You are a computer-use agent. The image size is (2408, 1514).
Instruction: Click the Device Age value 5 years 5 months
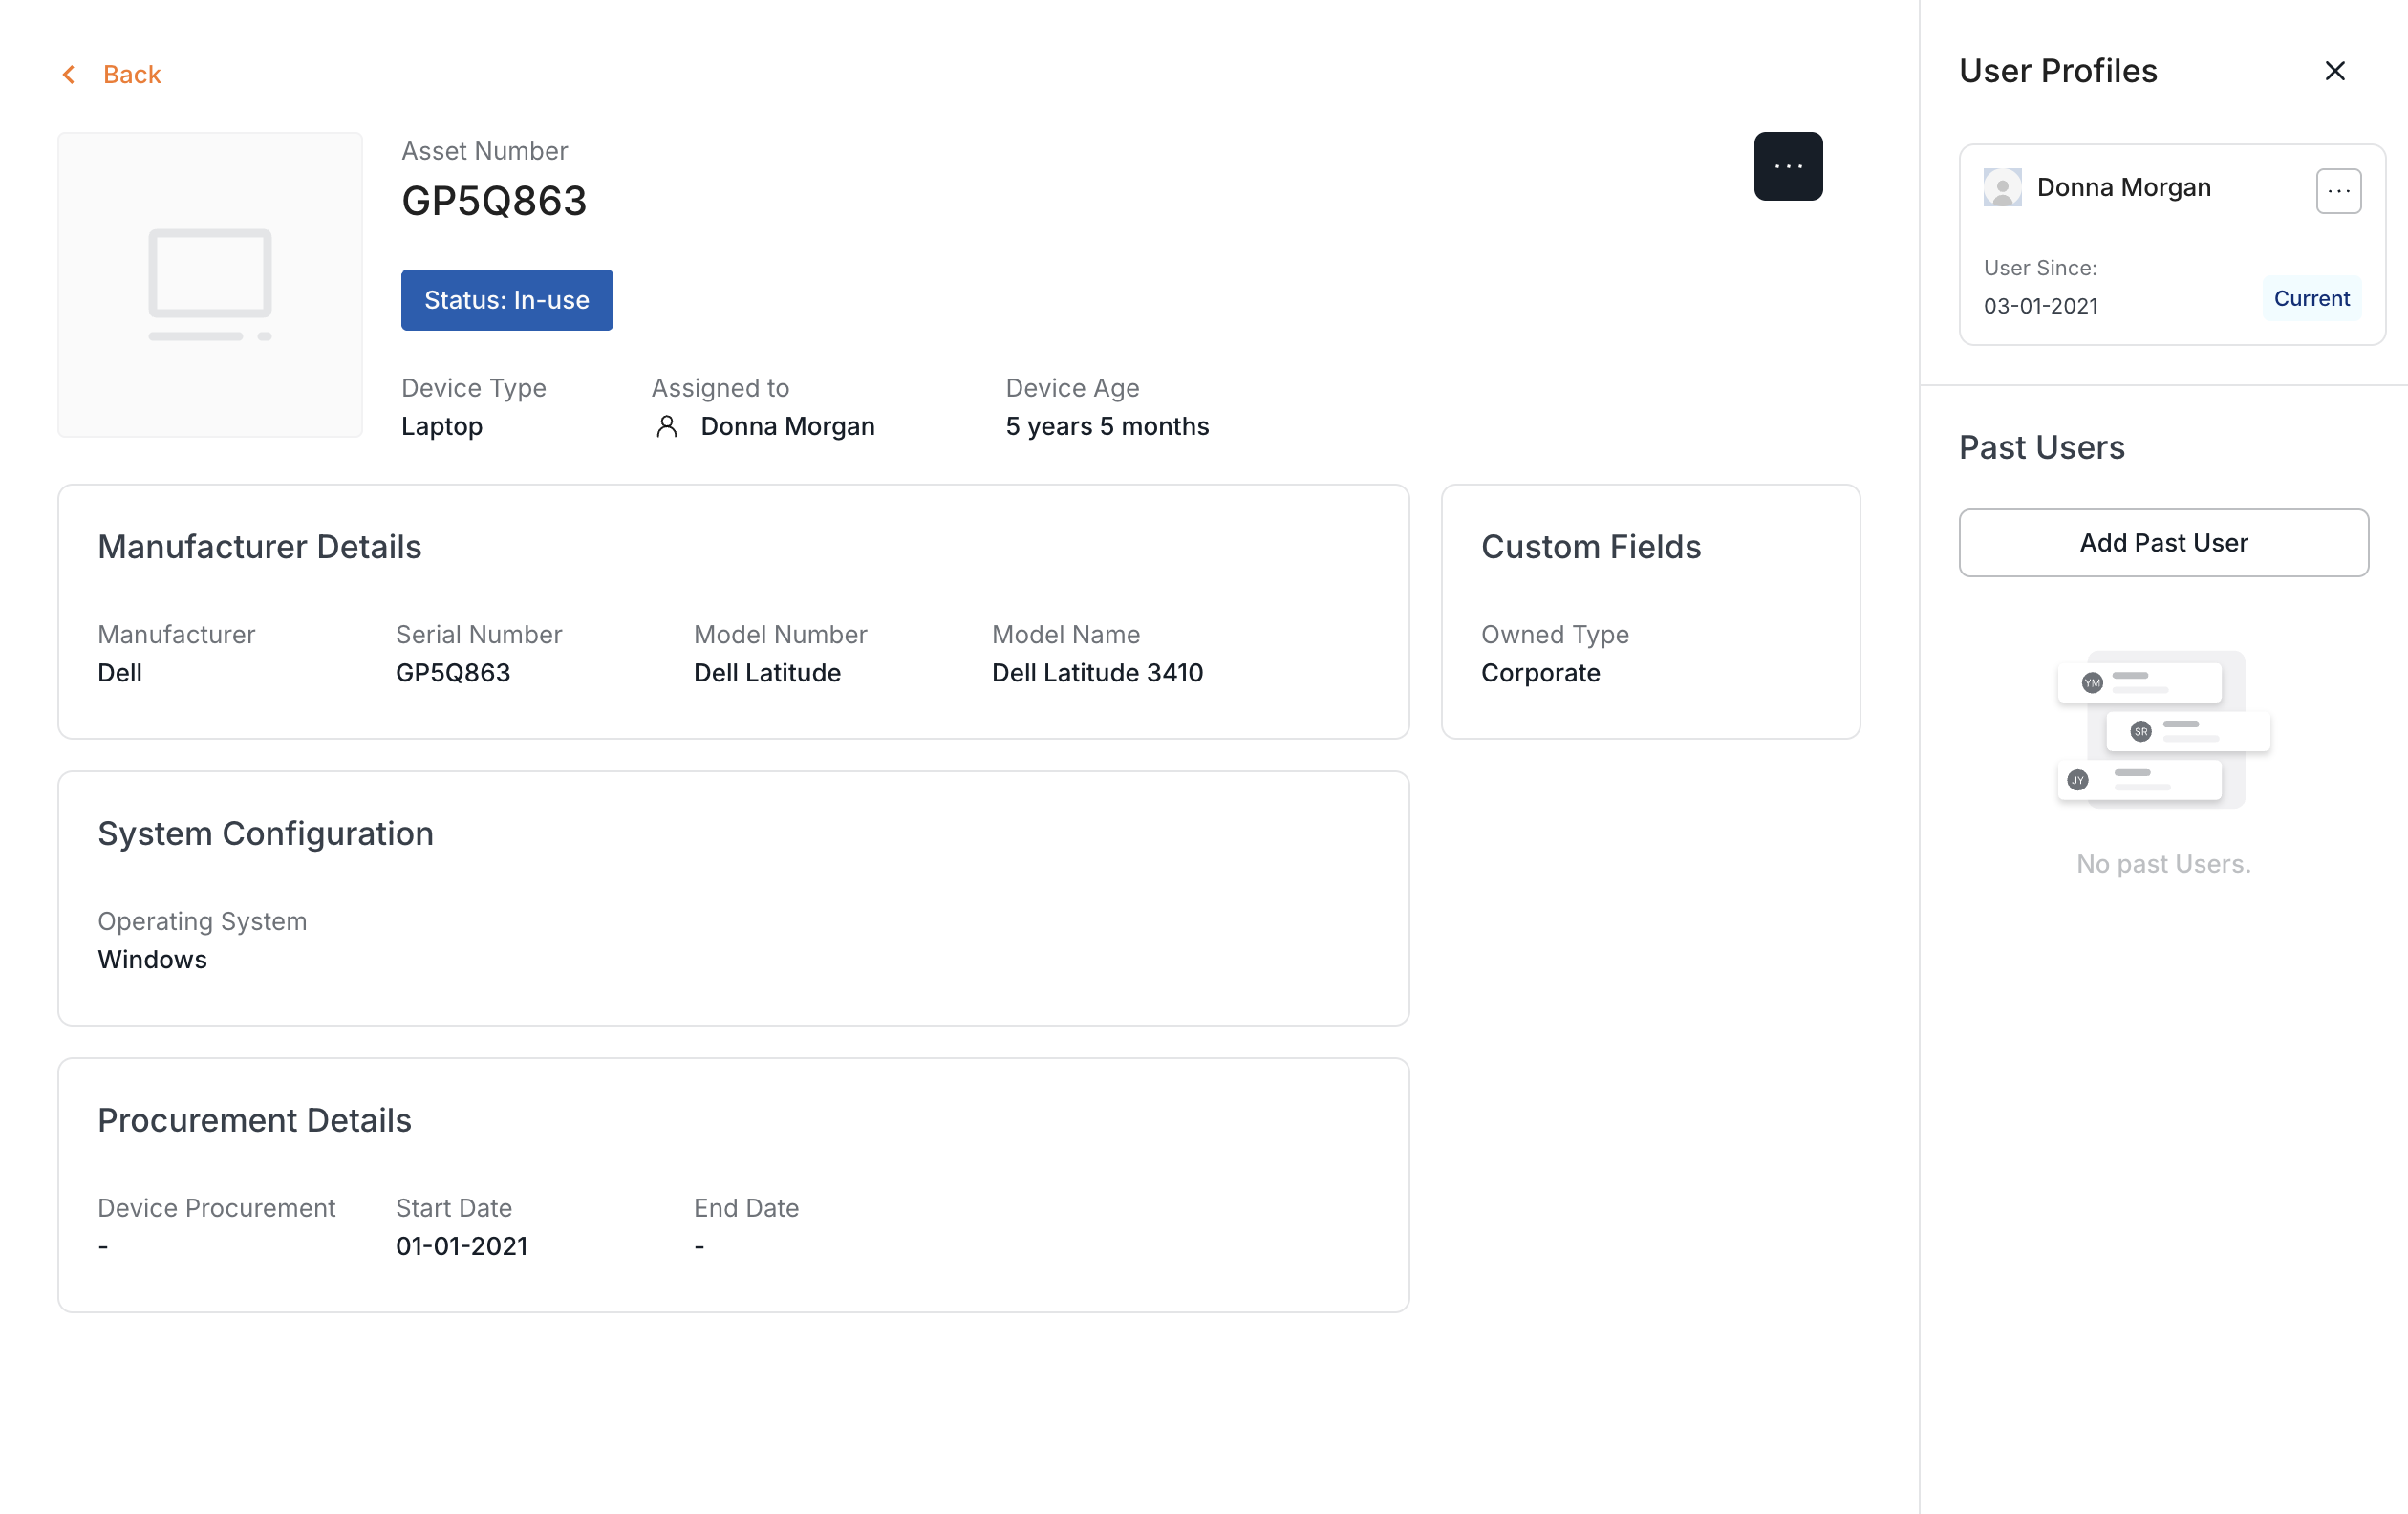point(1107,427)
